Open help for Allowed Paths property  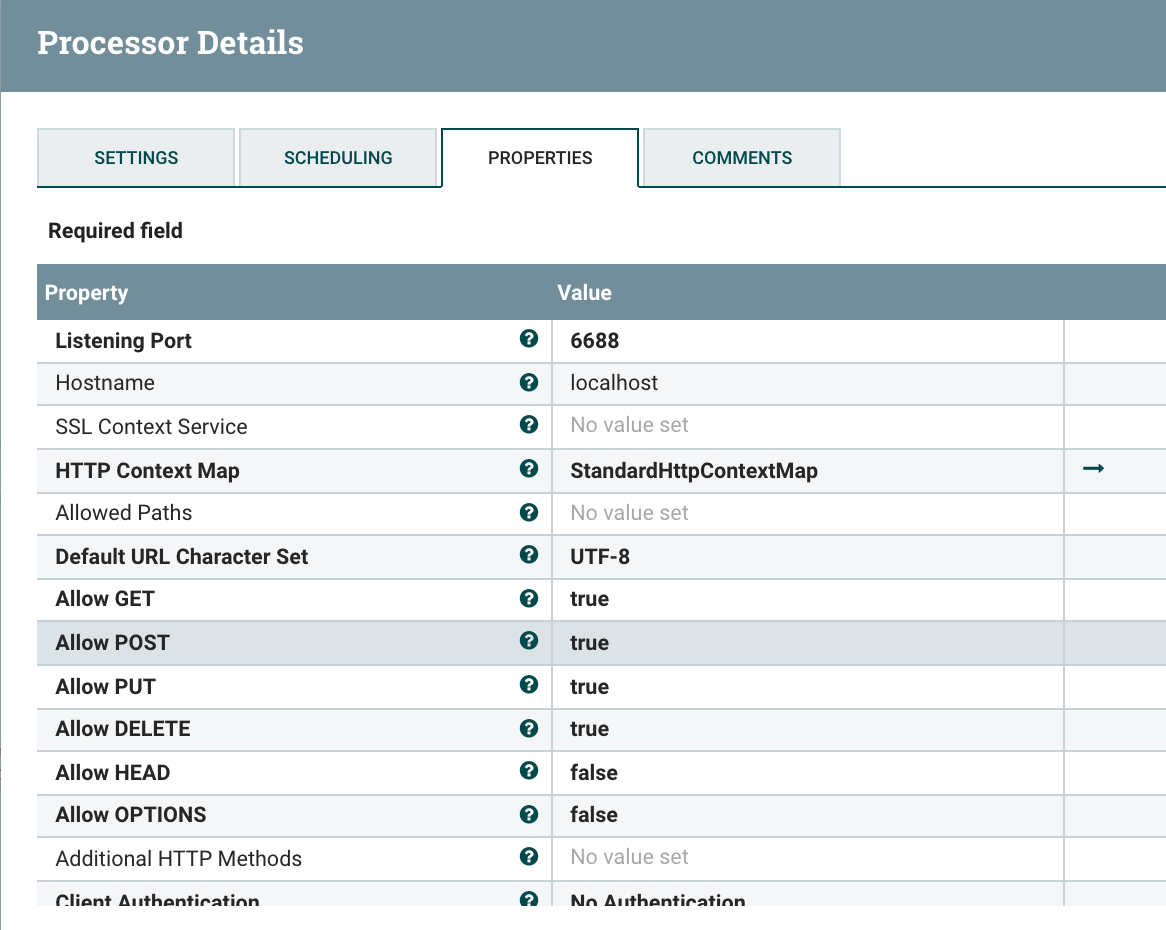tap(528, 512)
